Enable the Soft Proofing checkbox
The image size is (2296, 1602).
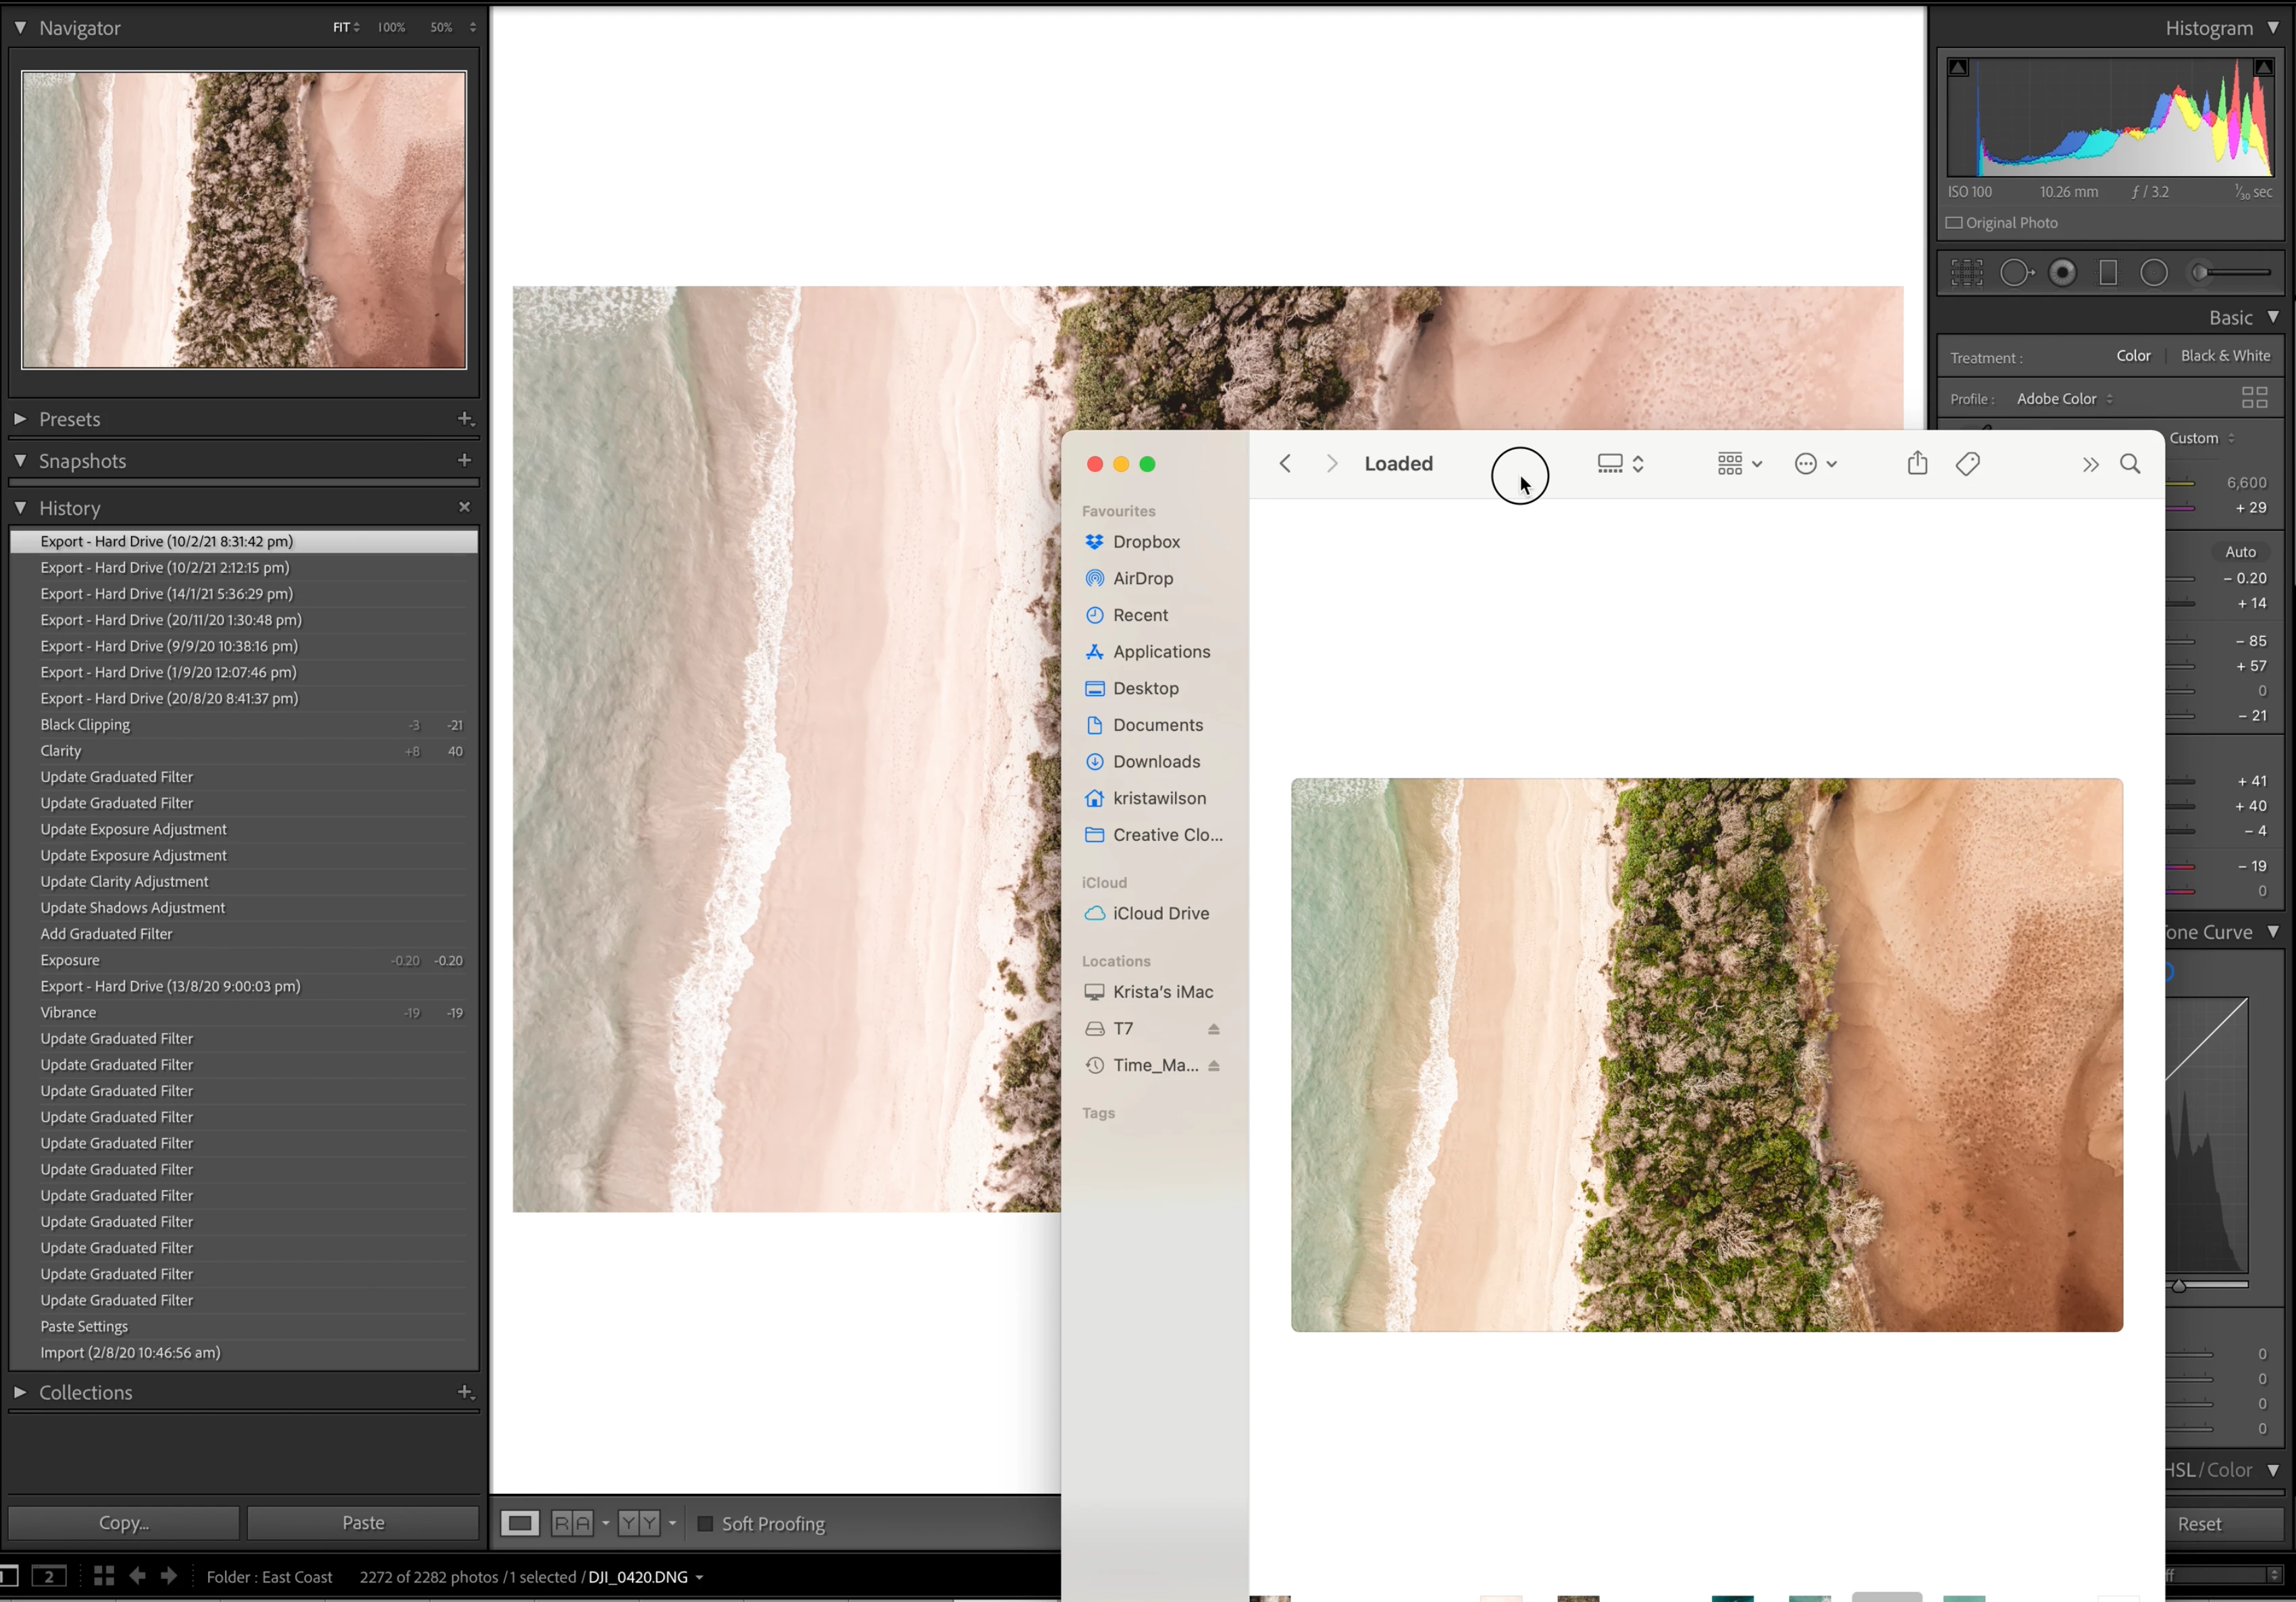[x=705, y=1523]
